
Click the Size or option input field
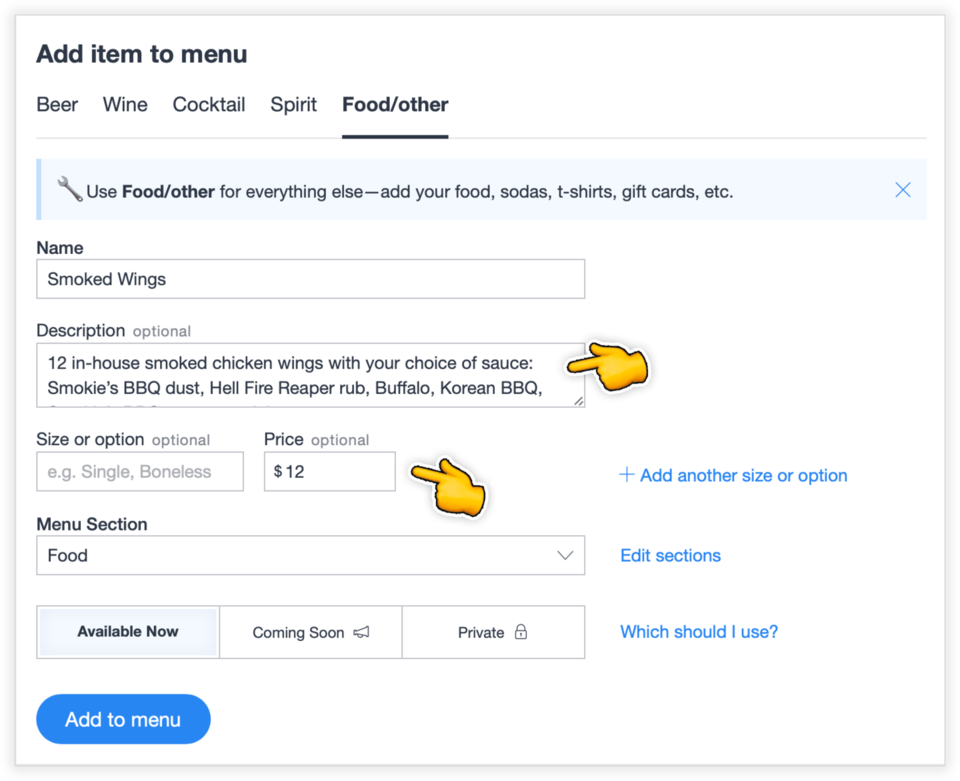click(139, 471)
